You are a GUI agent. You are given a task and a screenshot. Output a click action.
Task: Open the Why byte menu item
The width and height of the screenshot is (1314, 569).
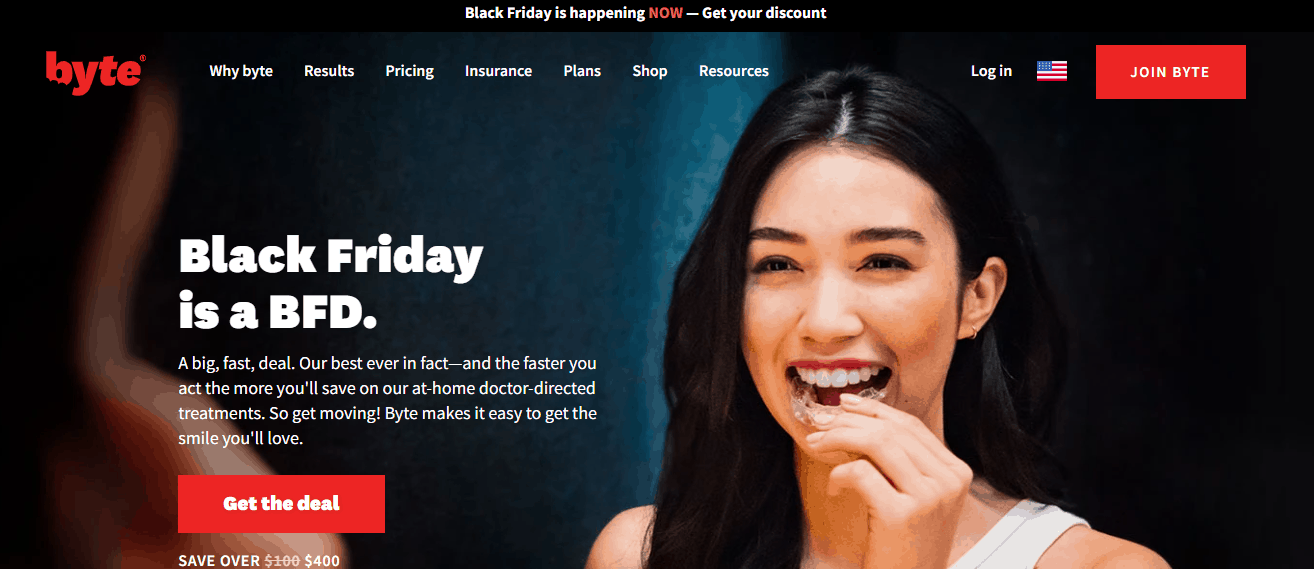[241, 71]
